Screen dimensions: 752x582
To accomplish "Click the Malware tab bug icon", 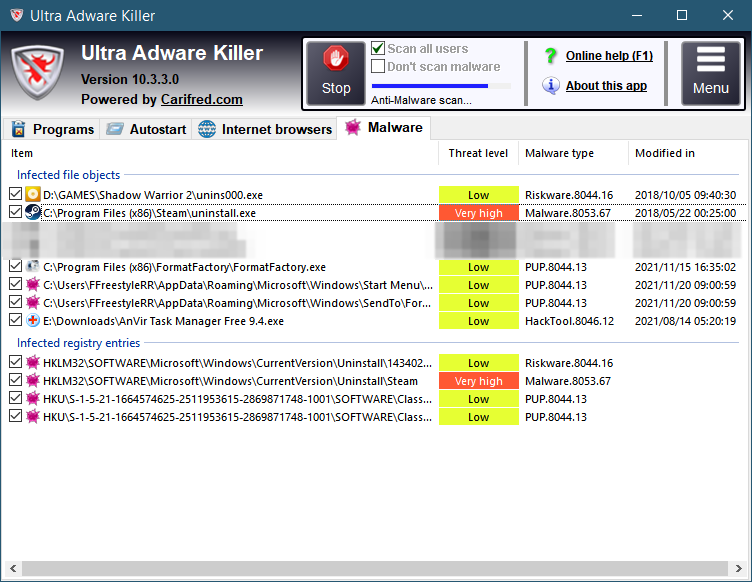I will pyautogui.click(x=353, y=127).
